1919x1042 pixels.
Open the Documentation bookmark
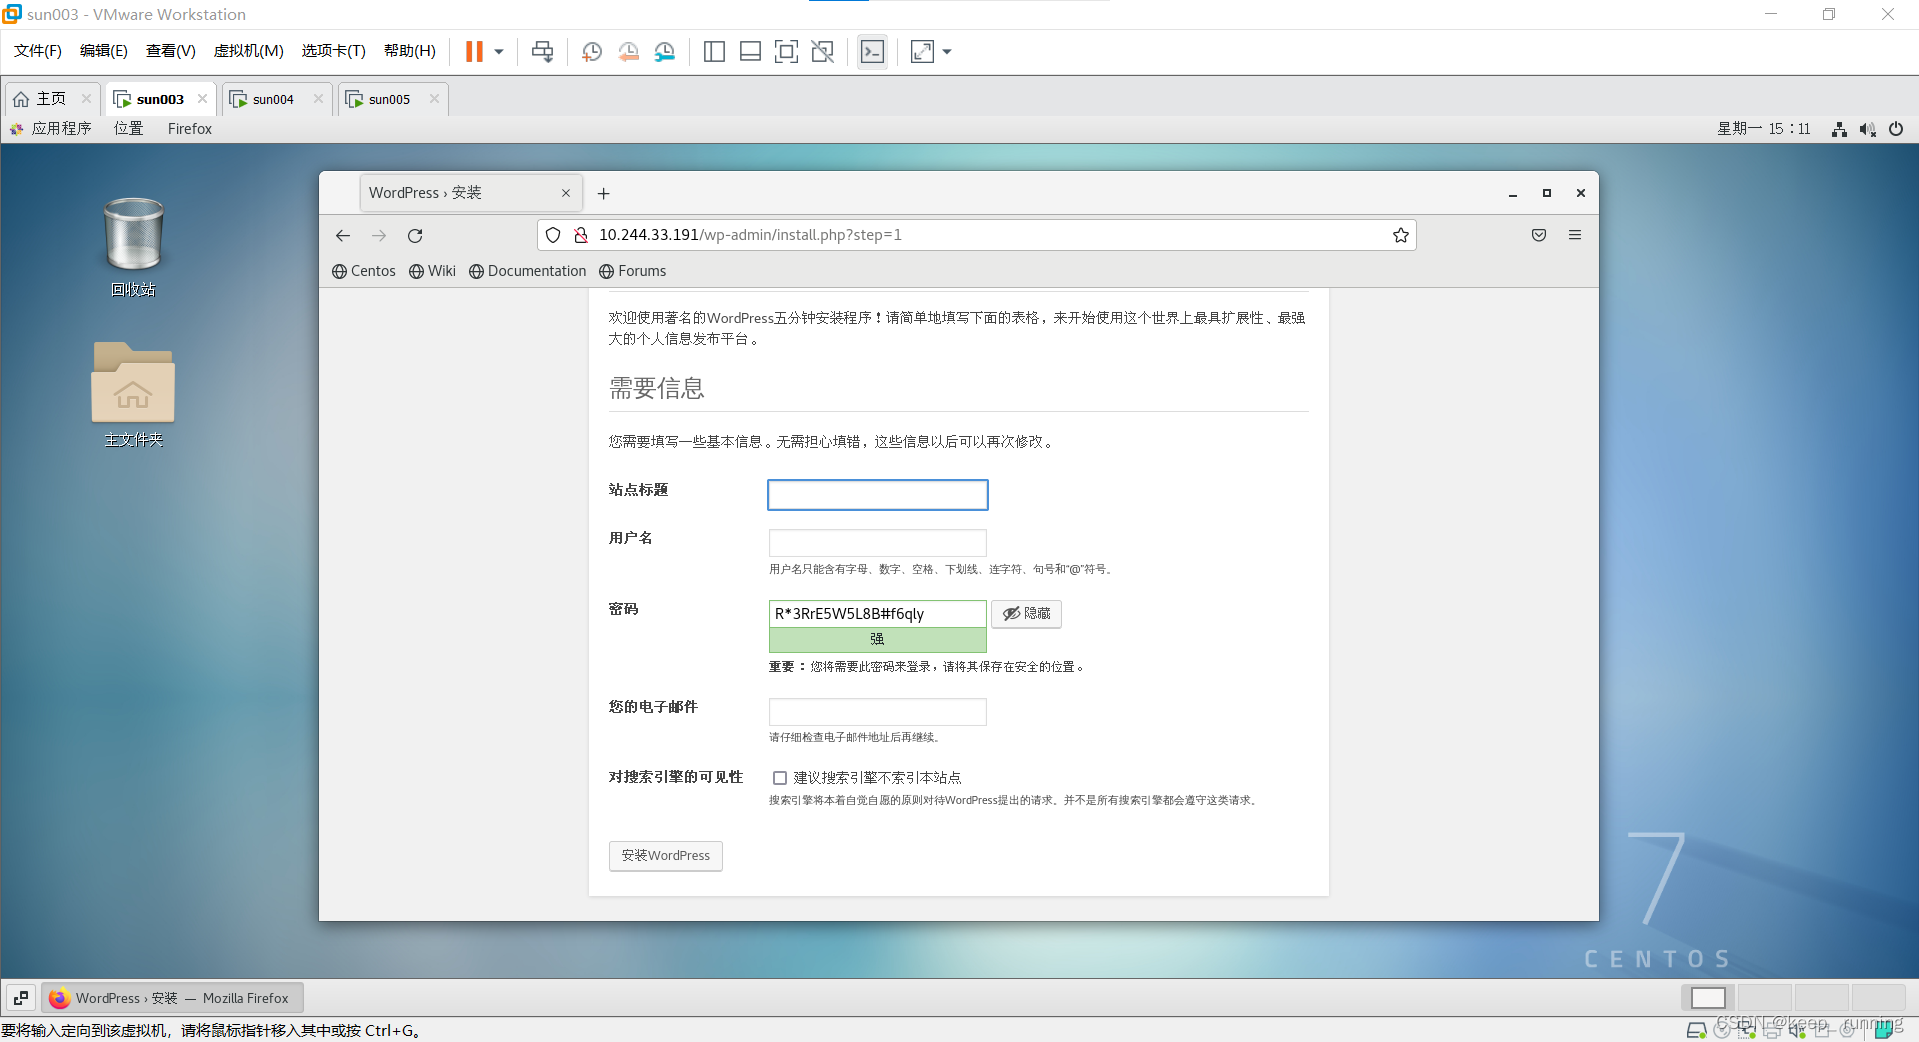click(x=527, y=271)
